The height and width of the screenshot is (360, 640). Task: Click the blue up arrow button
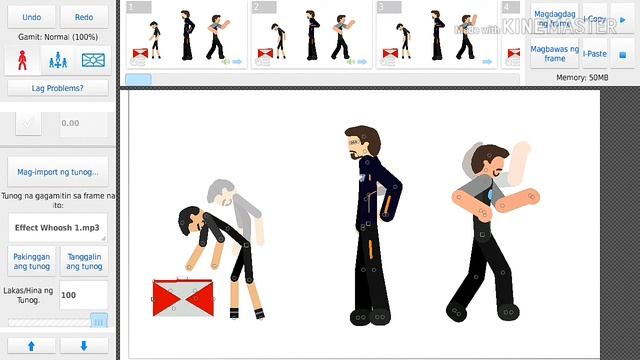coord(31,346)
